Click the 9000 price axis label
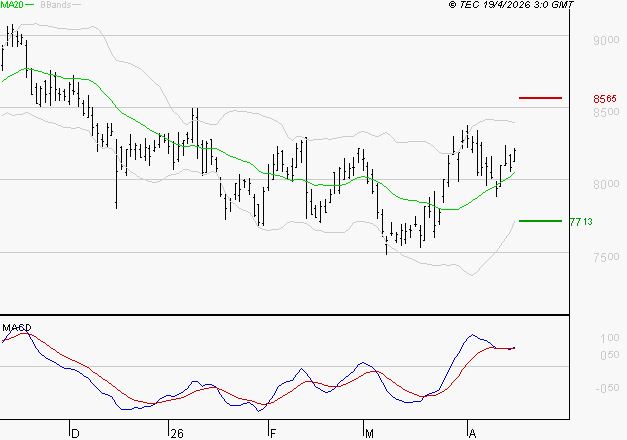This screenshot has height=440, width=627. [x=606, y=40]
